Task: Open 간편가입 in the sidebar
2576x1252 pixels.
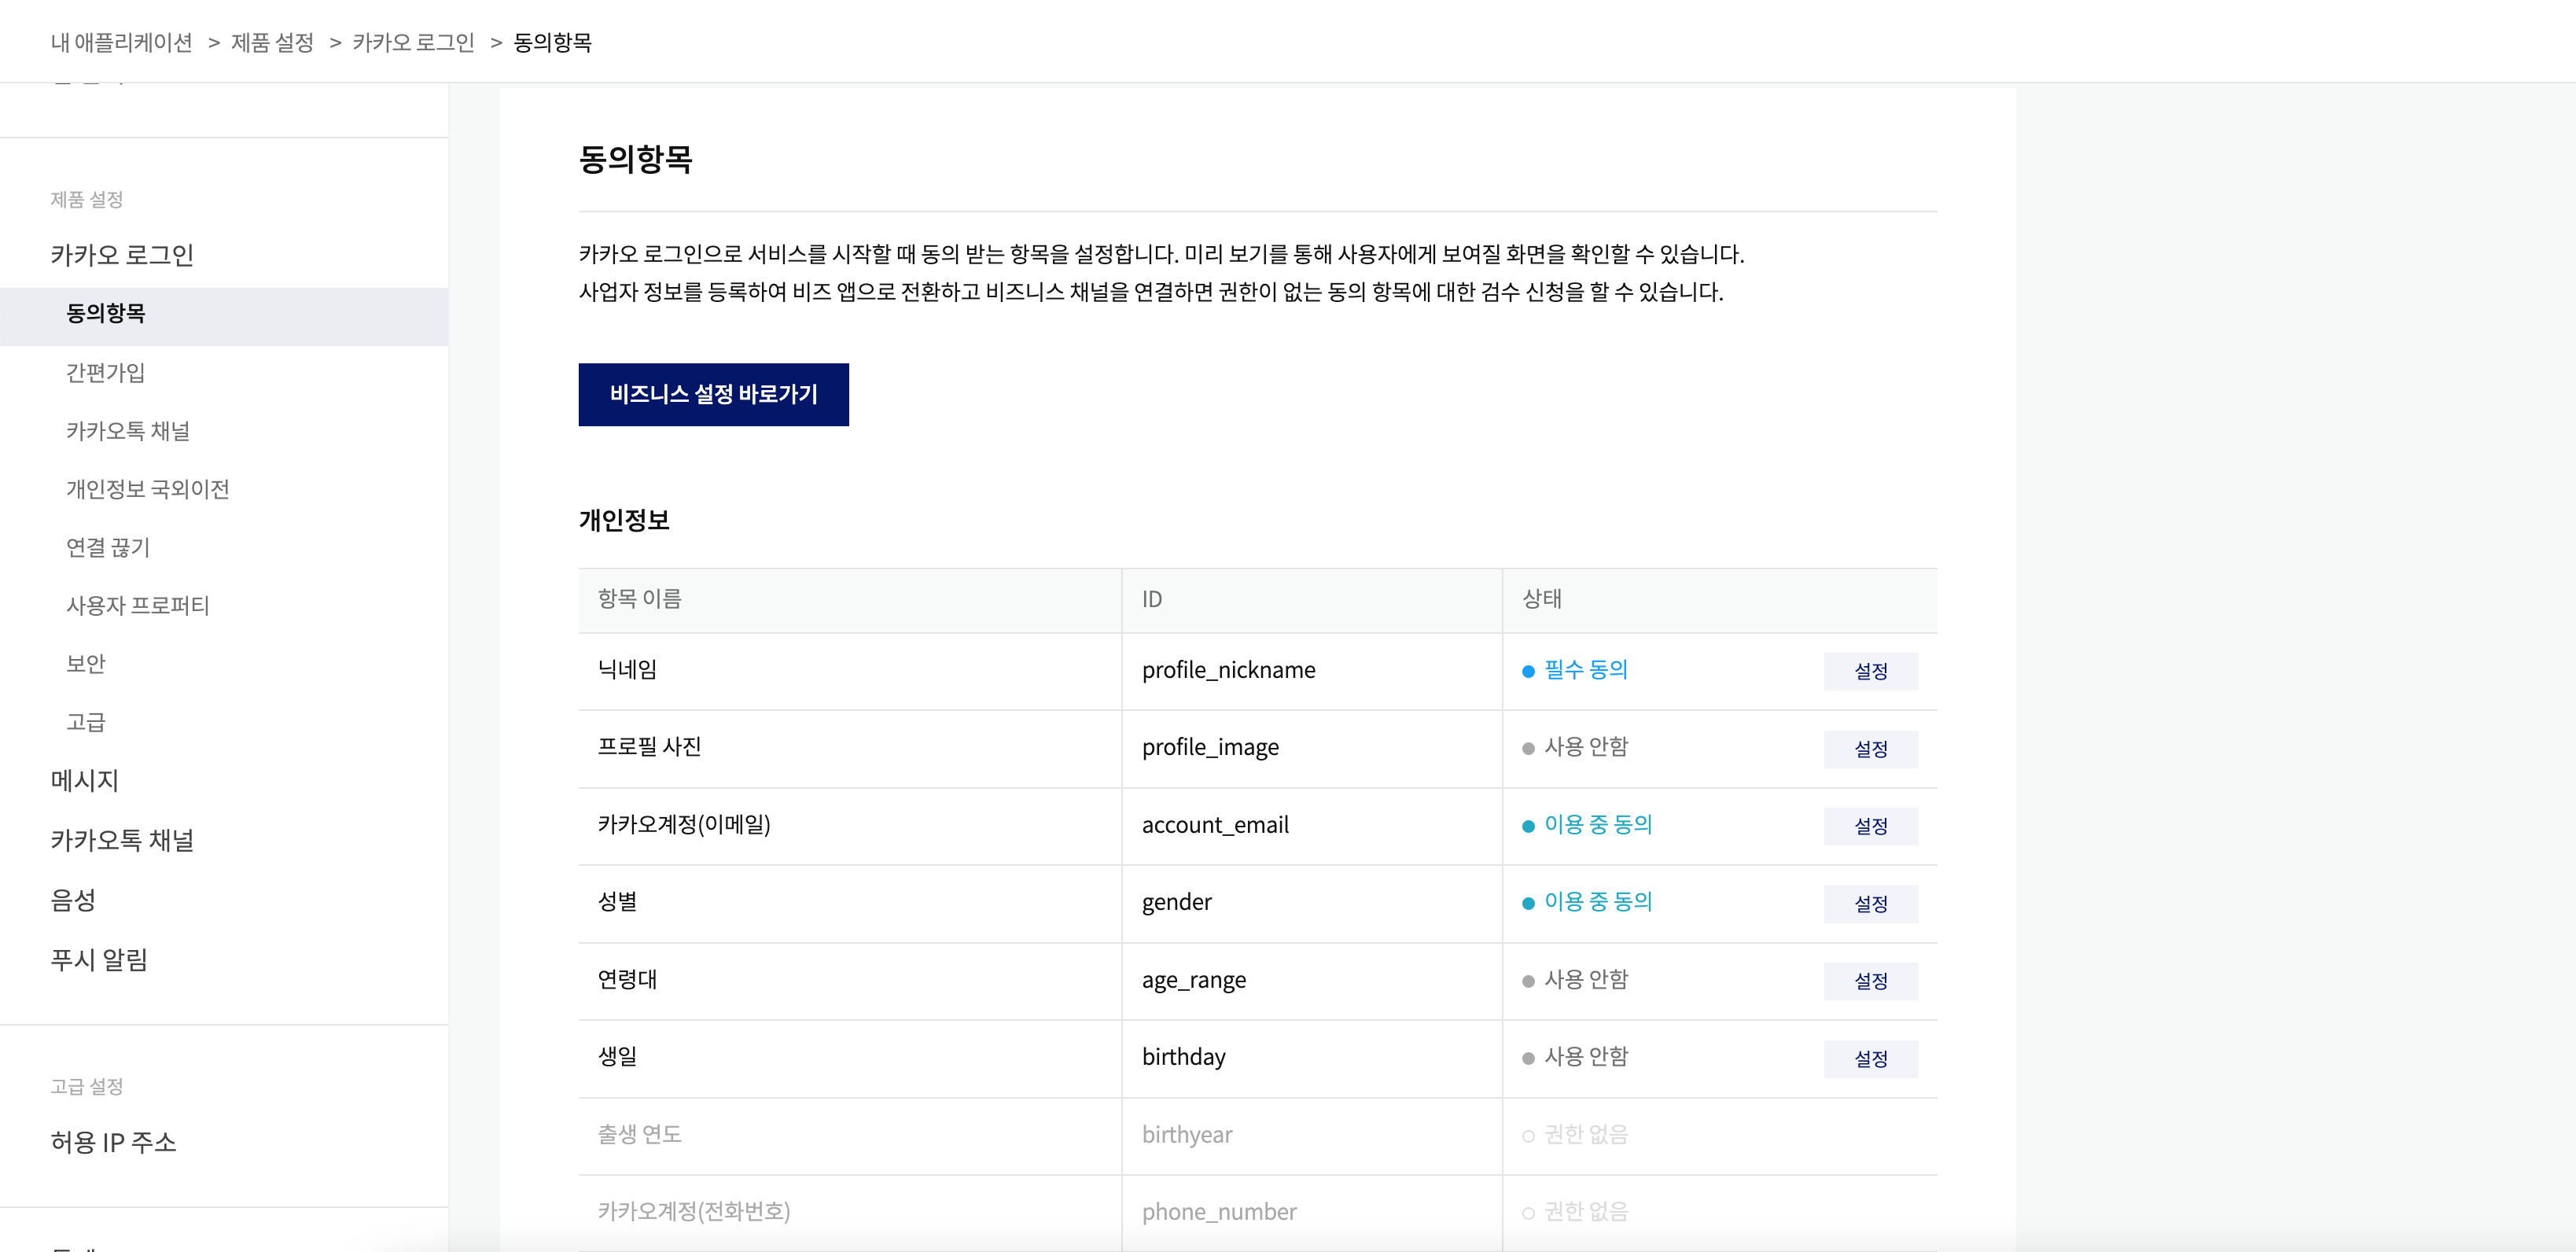Action: [x=105, y=373]
